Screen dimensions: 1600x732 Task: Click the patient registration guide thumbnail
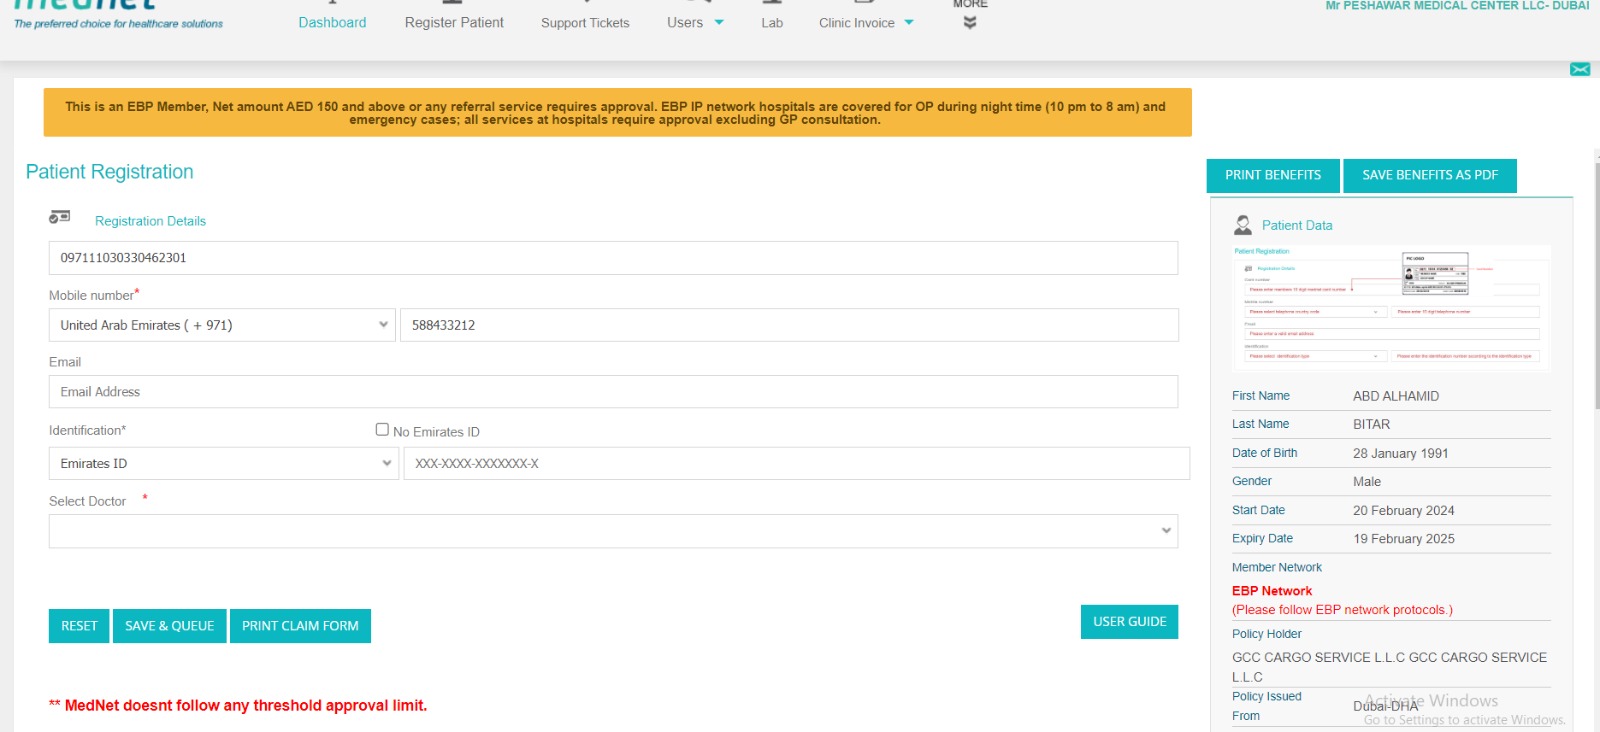[x=1391, y=308]
